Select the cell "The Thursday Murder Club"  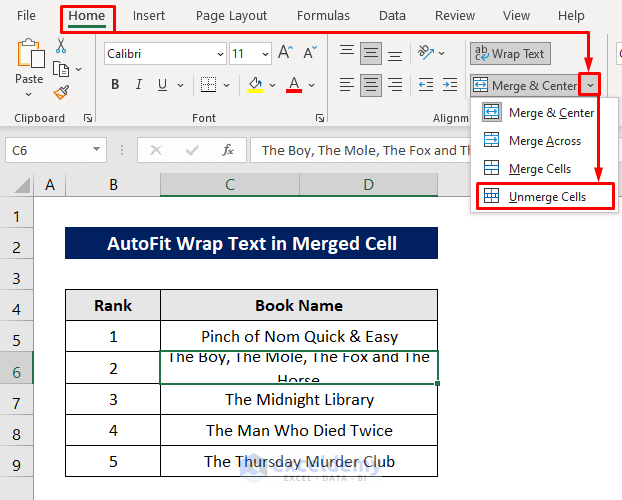click(x=299, y=461)
